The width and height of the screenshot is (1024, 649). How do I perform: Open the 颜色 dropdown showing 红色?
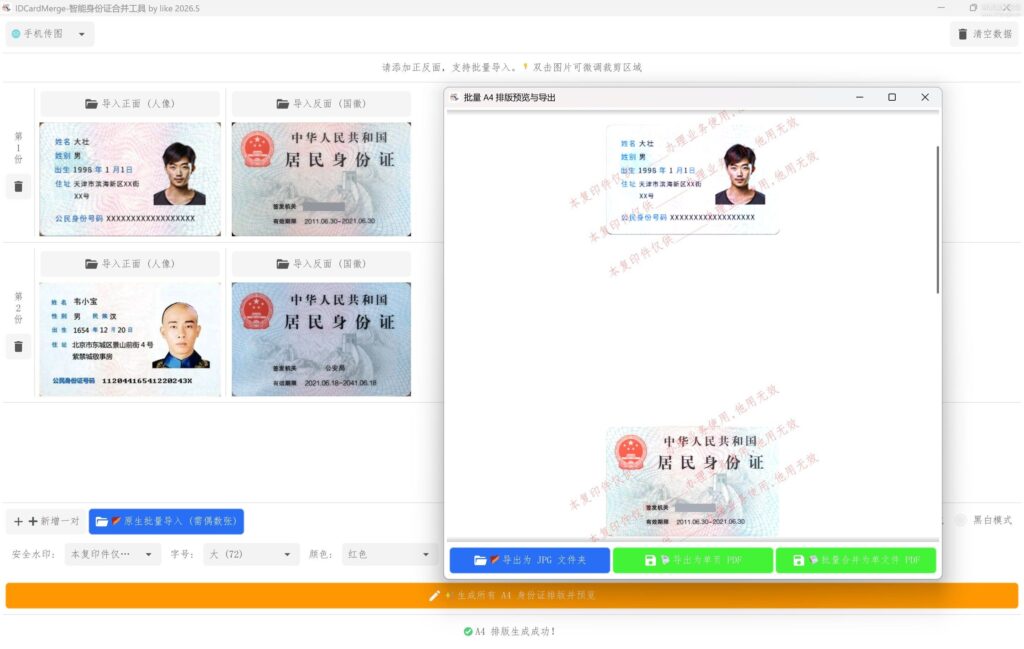(389, 554)
